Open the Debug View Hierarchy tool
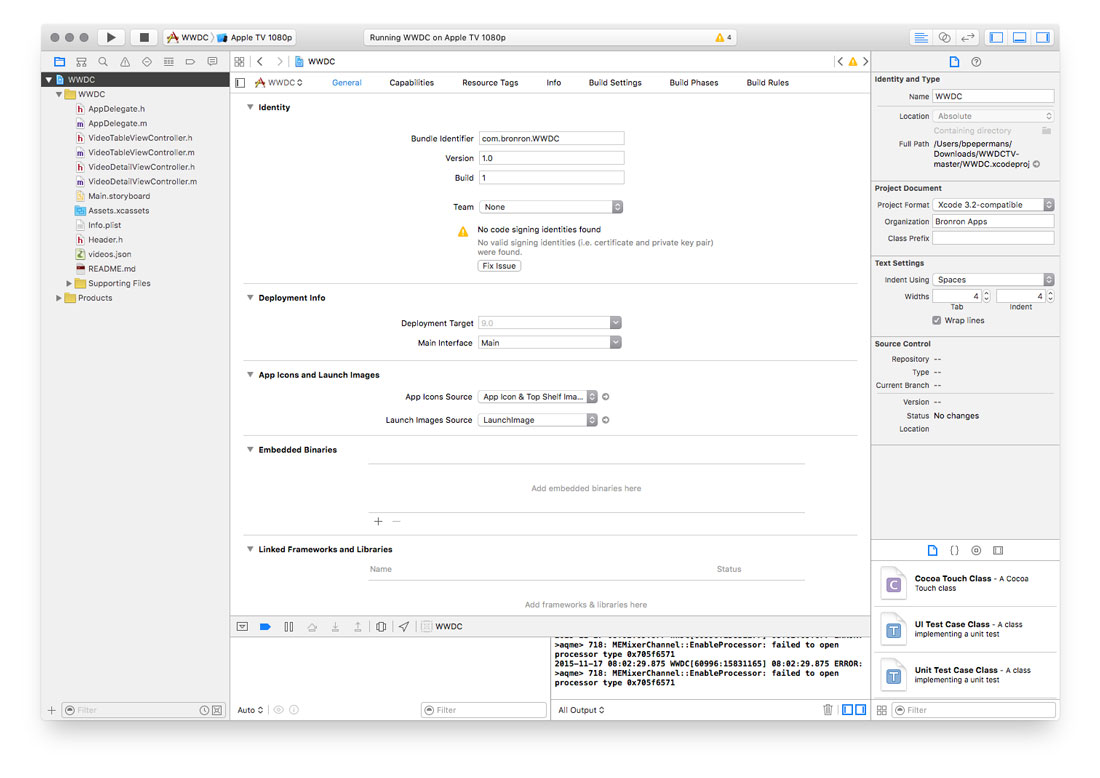This screenshot has height=778, width=1100. (x=381, y=626)
